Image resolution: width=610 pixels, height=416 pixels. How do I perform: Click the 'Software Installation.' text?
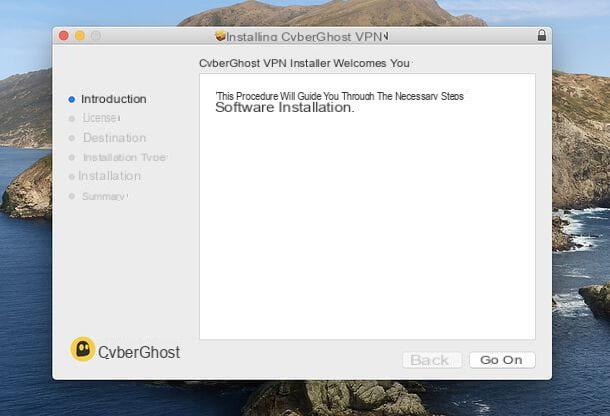point(284,107)
